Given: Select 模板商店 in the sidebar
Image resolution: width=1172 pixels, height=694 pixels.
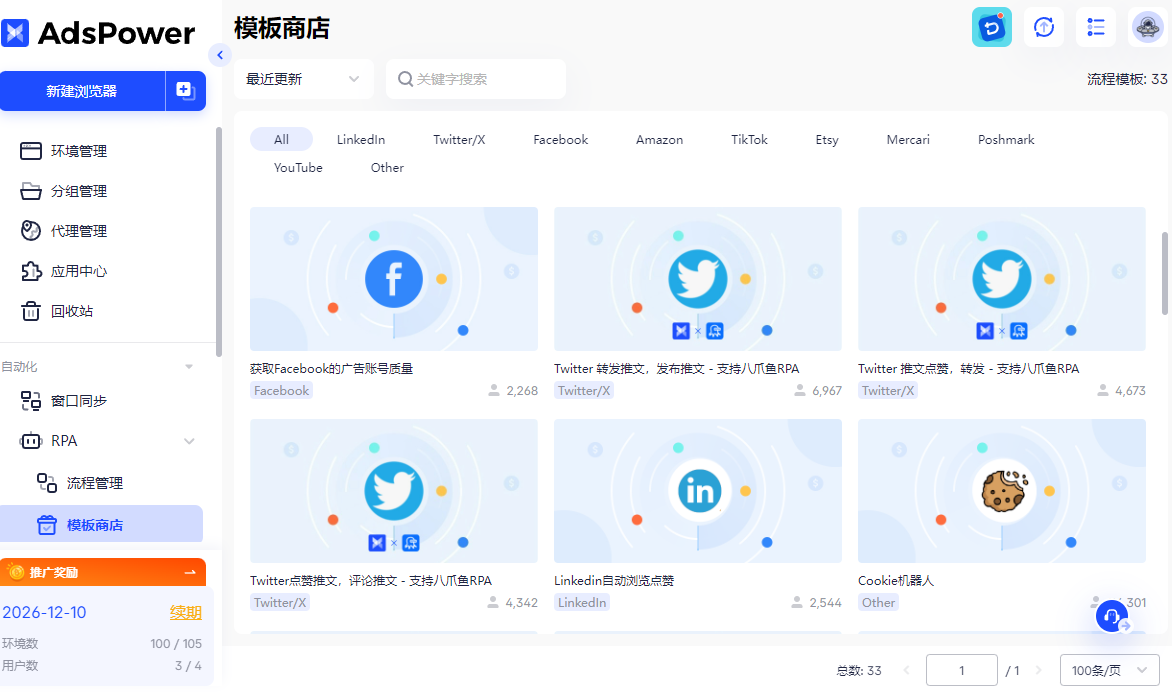Looking at the screenshot, I should [102, 524].
